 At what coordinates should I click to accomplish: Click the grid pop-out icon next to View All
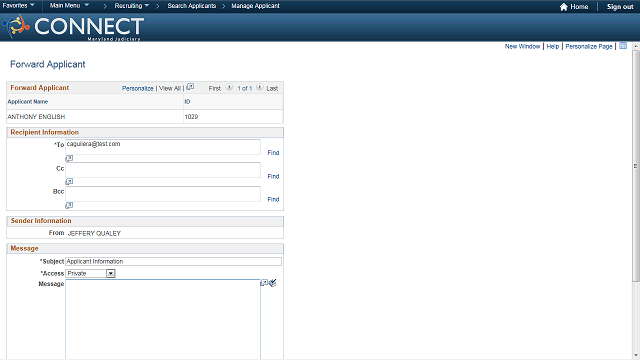point(190,87)
